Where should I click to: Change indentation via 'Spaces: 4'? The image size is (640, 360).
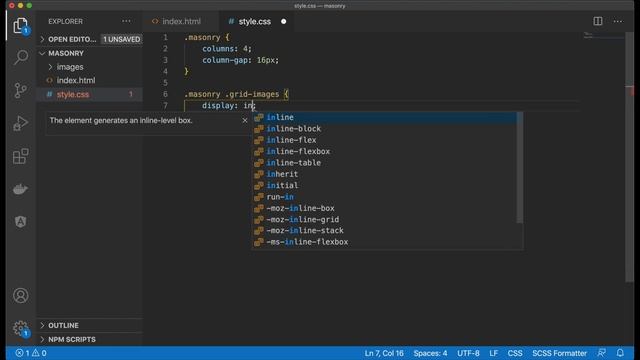(430, 353)
